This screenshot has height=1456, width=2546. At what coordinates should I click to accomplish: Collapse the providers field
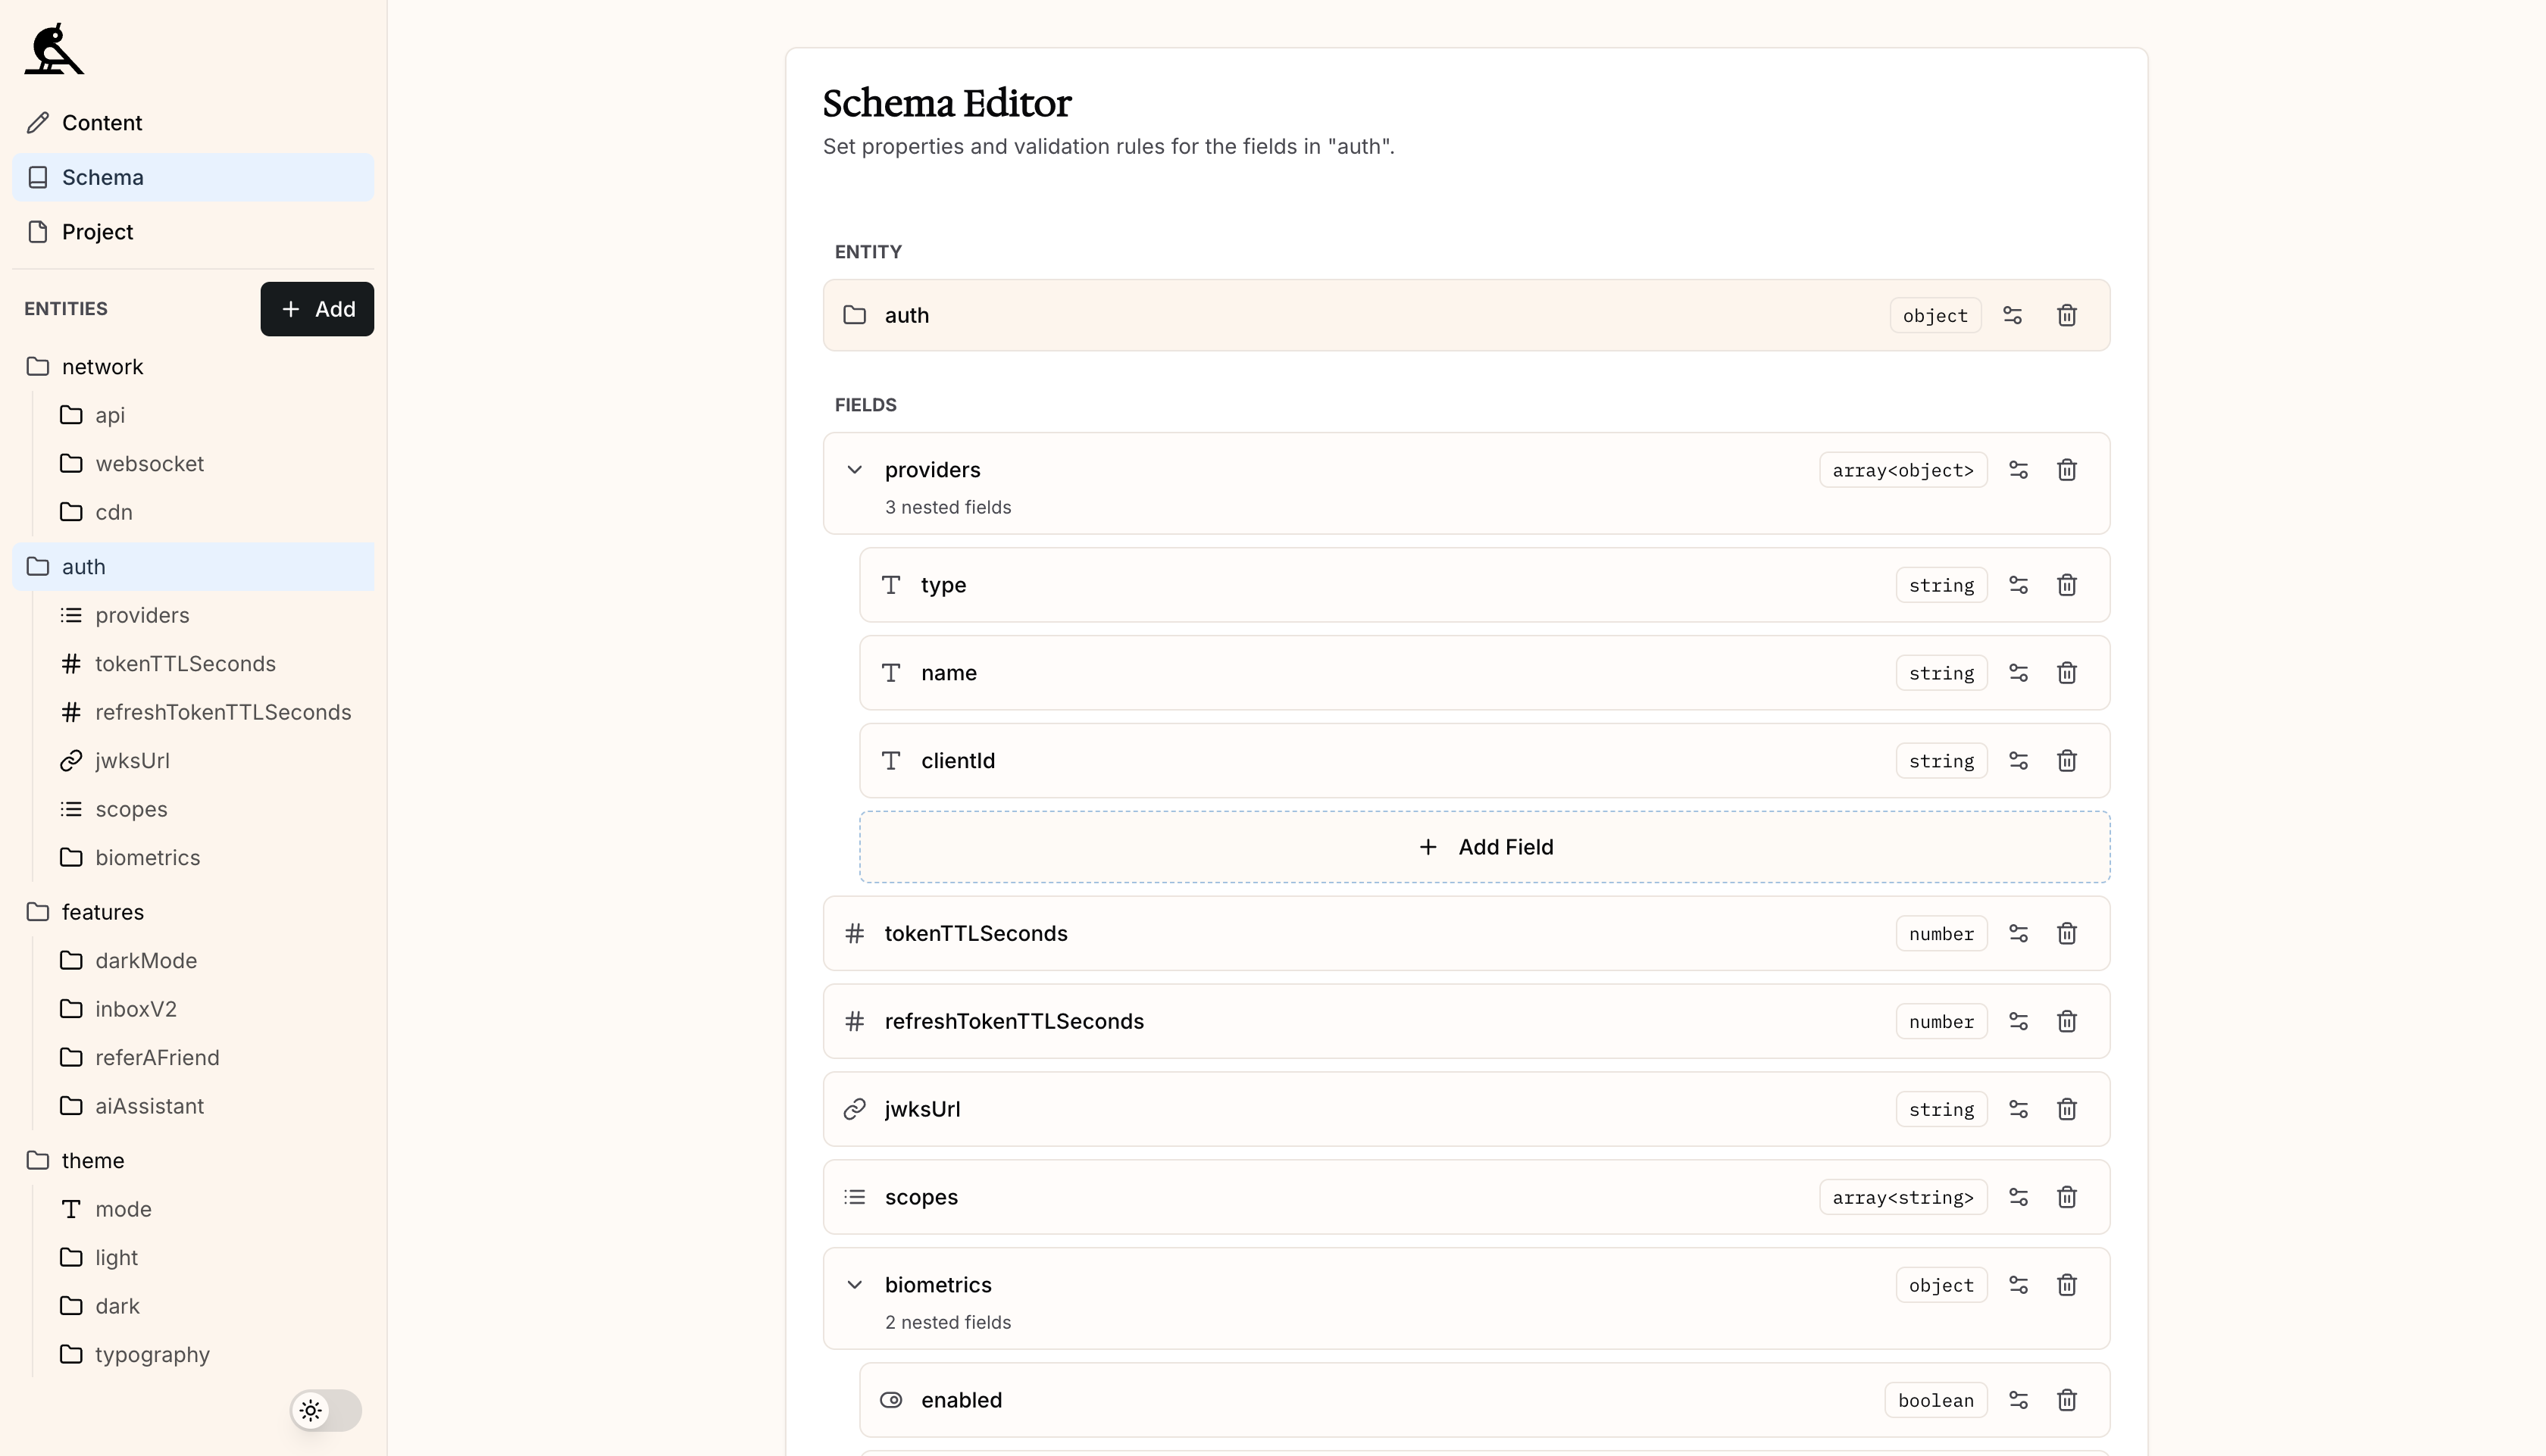coord(855,469)
